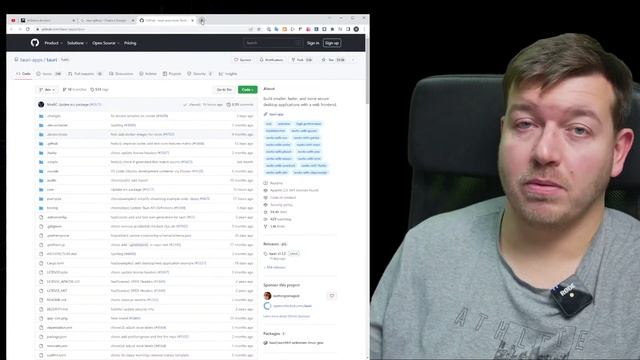640x360 pixels.
Task: Open the README.md file
Action: [x=57, y=300]
